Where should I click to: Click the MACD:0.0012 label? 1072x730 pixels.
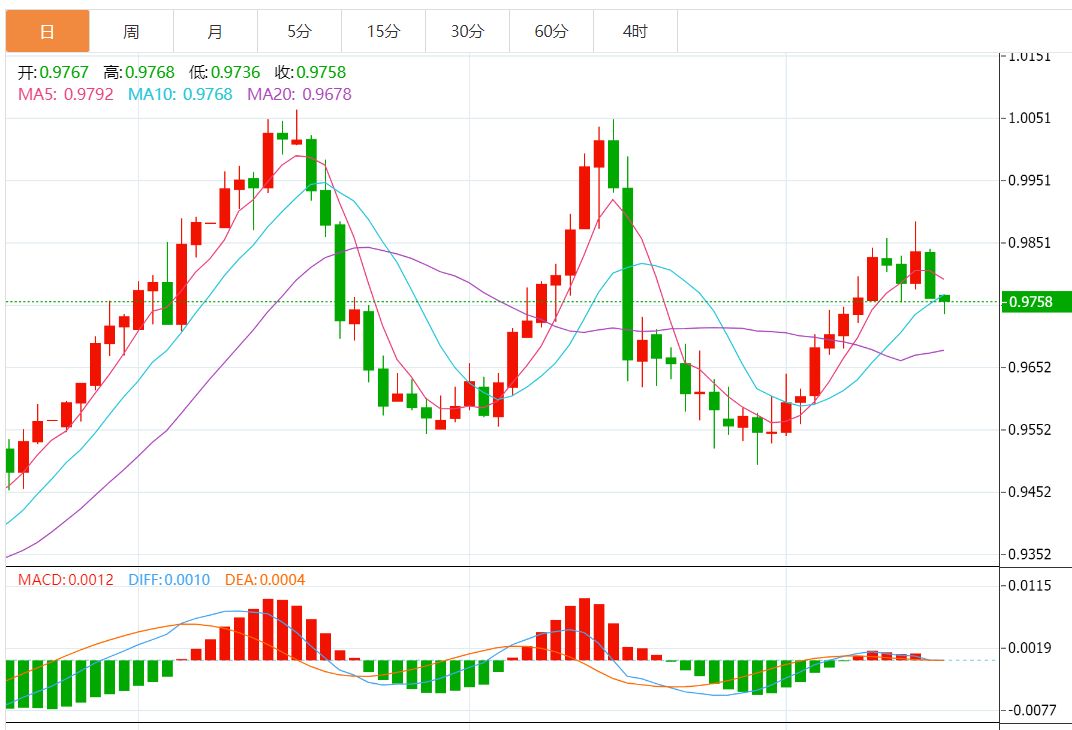66,580
